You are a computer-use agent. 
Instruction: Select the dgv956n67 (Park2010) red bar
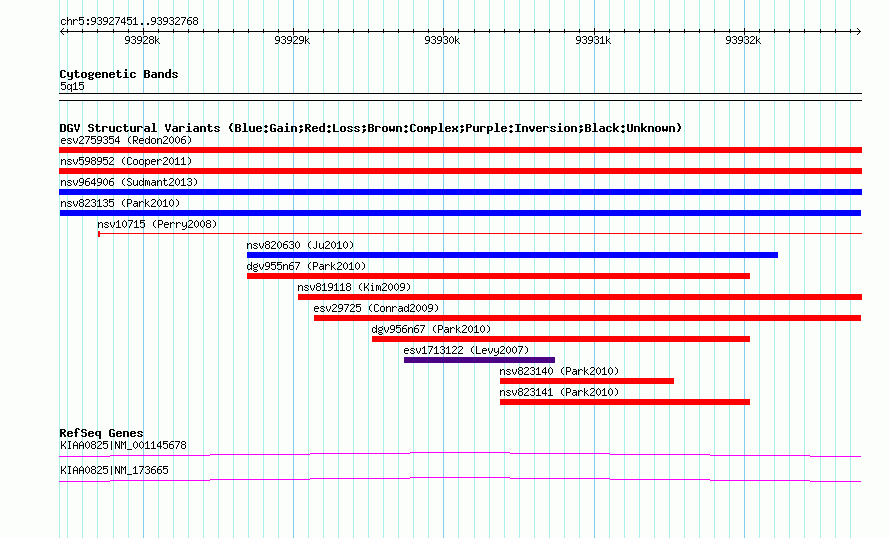tap(561, 339)
